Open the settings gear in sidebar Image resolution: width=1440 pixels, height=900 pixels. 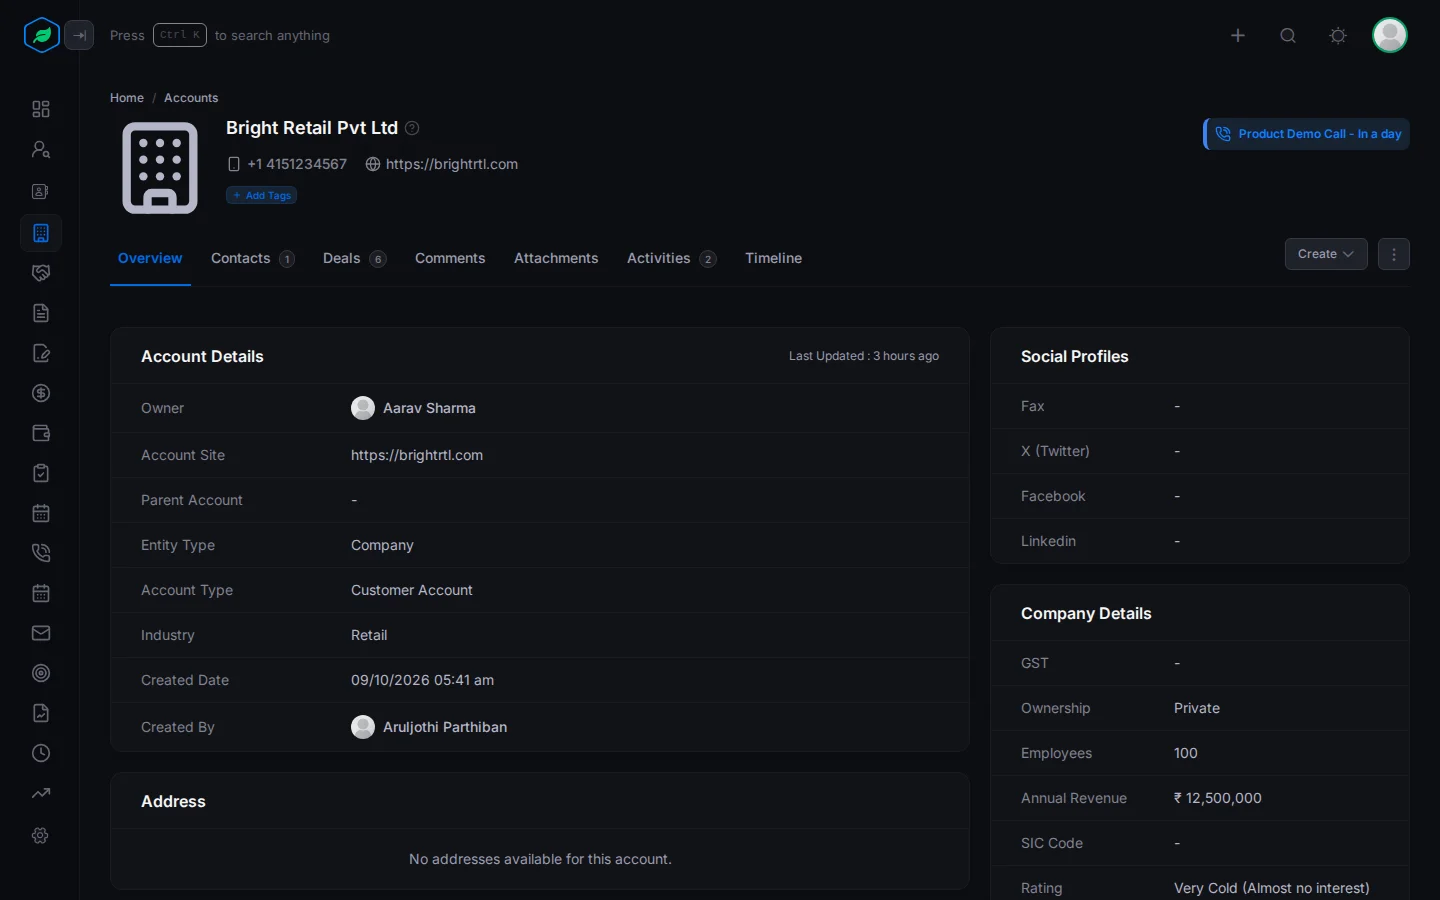(x=41, y=835)
